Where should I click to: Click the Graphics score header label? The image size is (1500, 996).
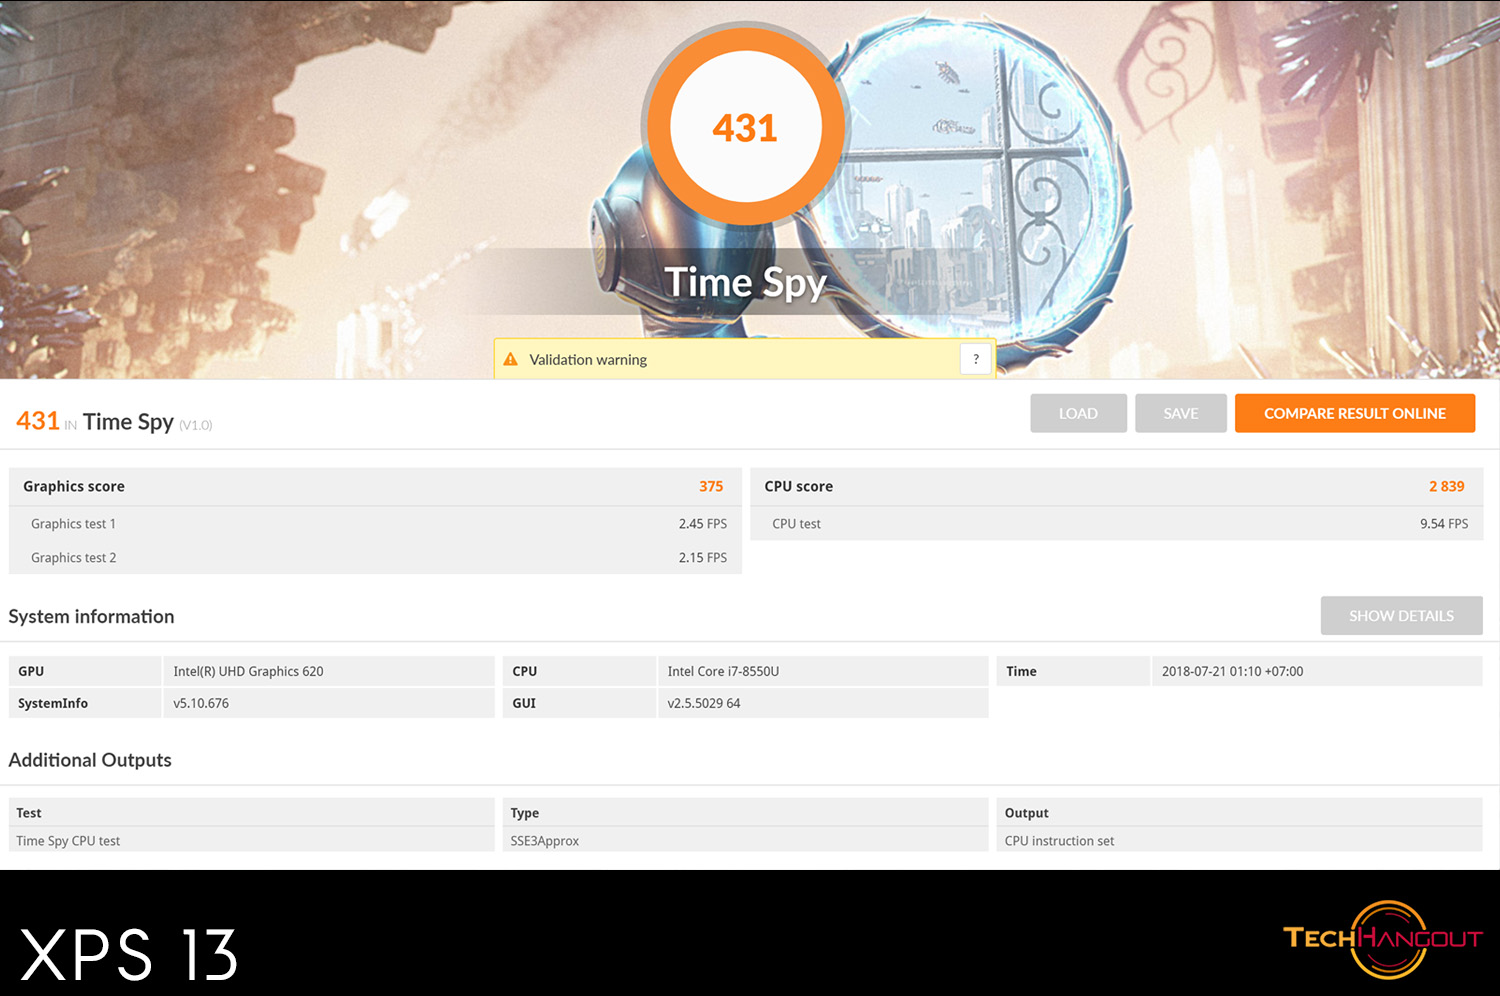[x=74, y=486]
